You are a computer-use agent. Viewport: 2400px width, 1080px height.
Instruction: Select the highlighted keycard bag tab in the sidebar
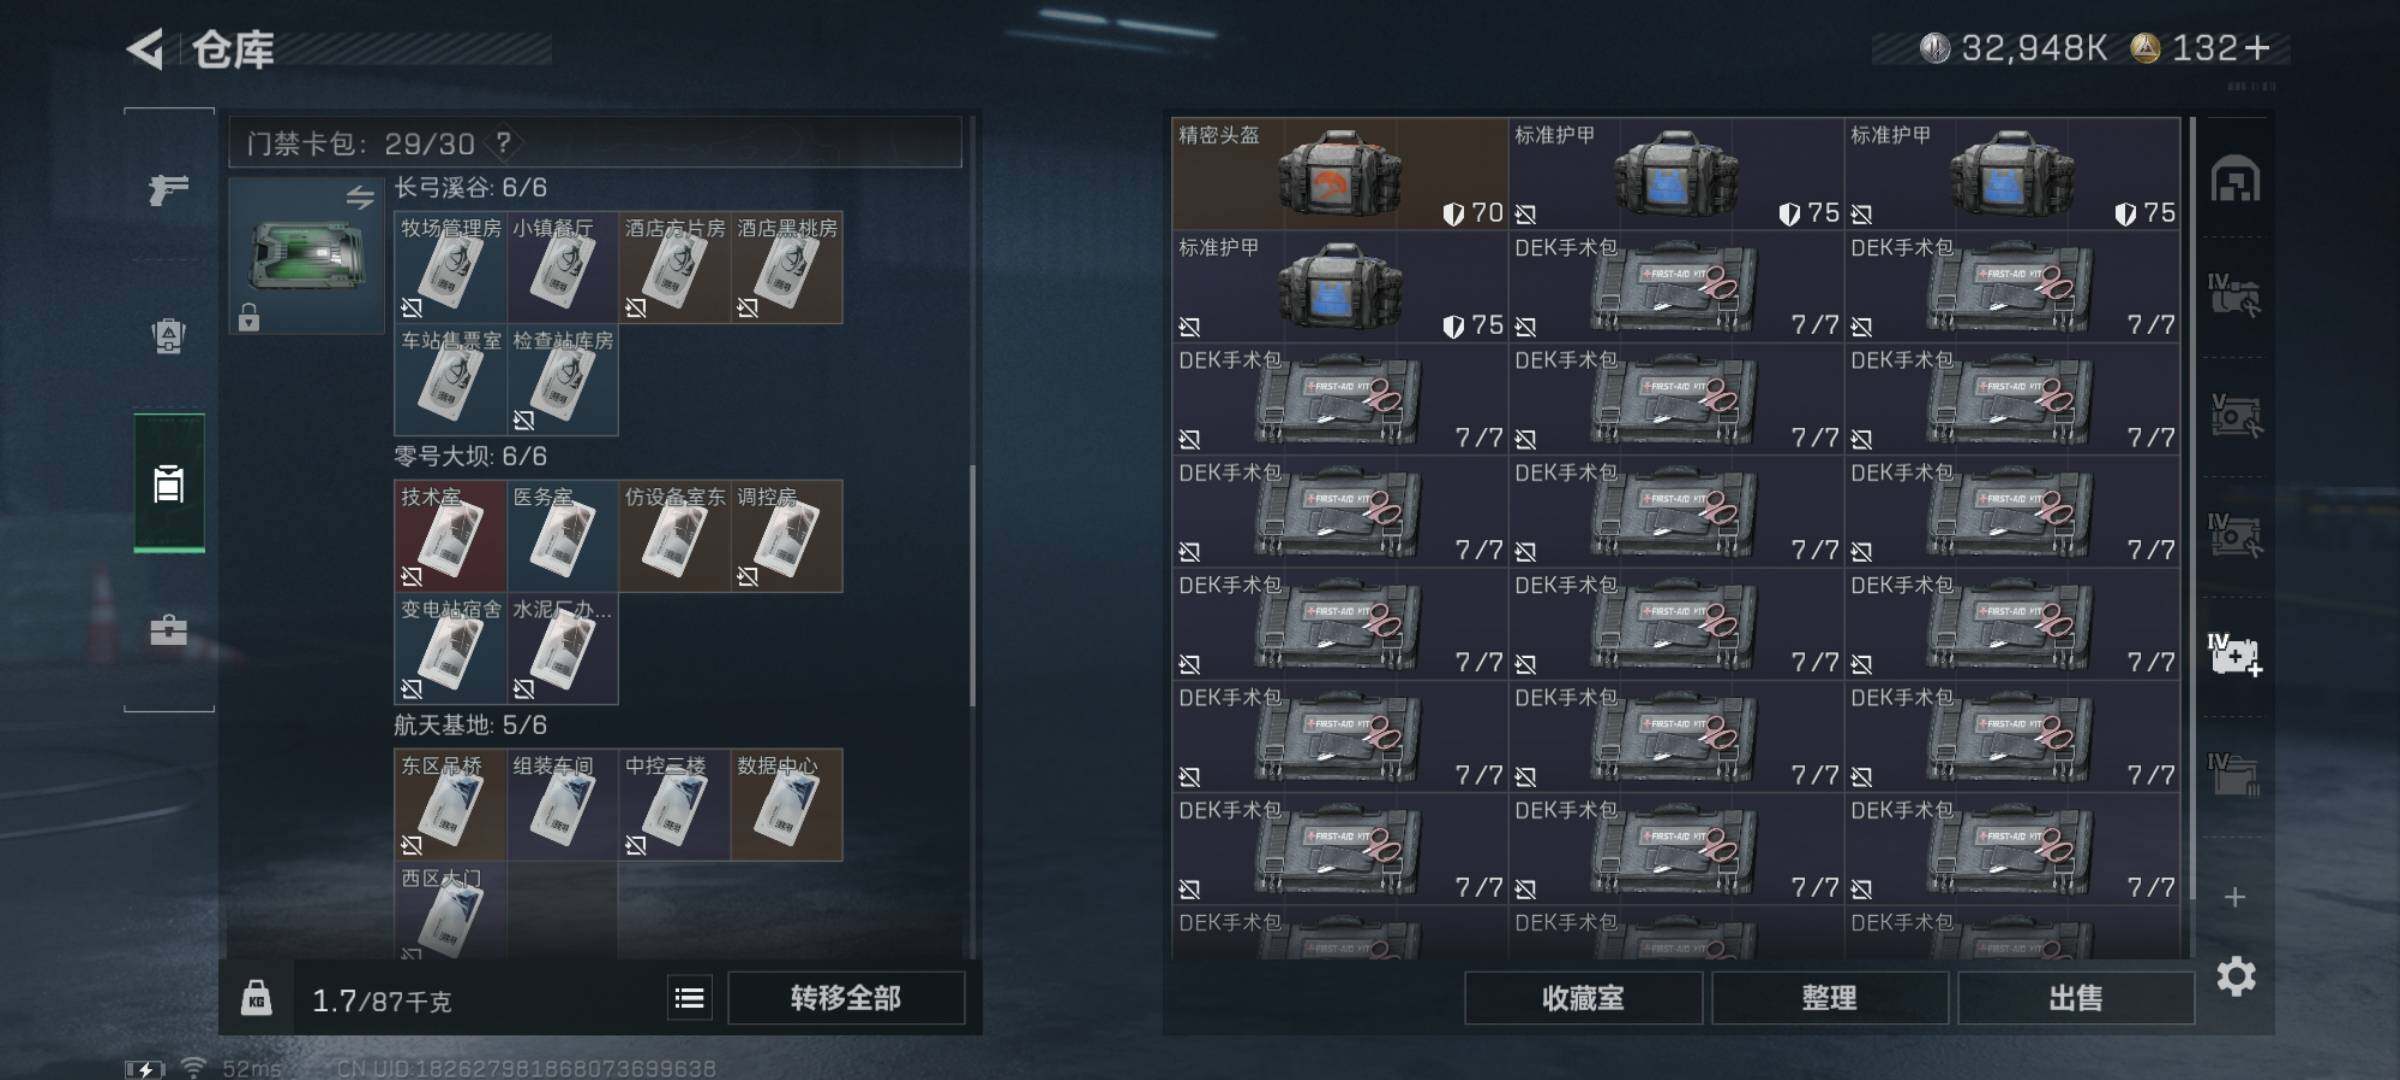pos(169,483)
